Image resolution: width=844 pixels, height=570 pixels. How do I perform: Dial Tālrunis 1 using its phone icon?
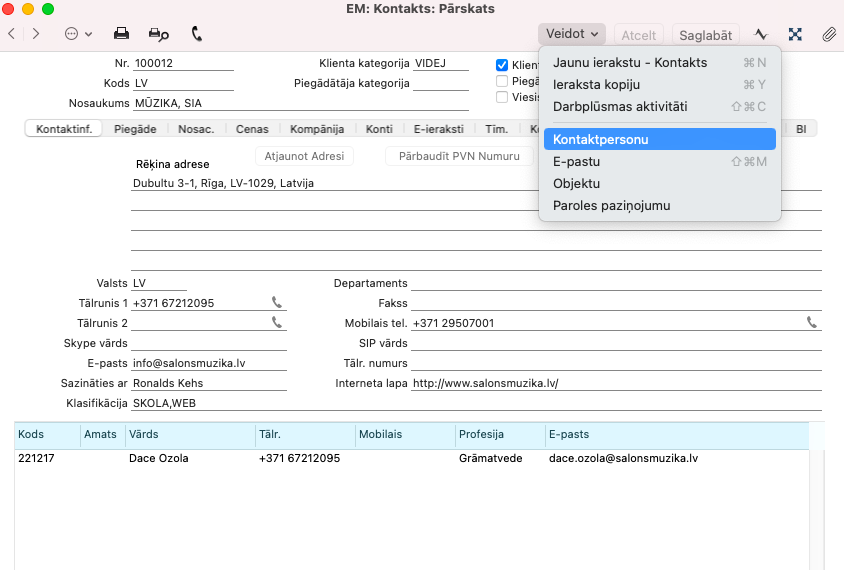tap(277, 303)
